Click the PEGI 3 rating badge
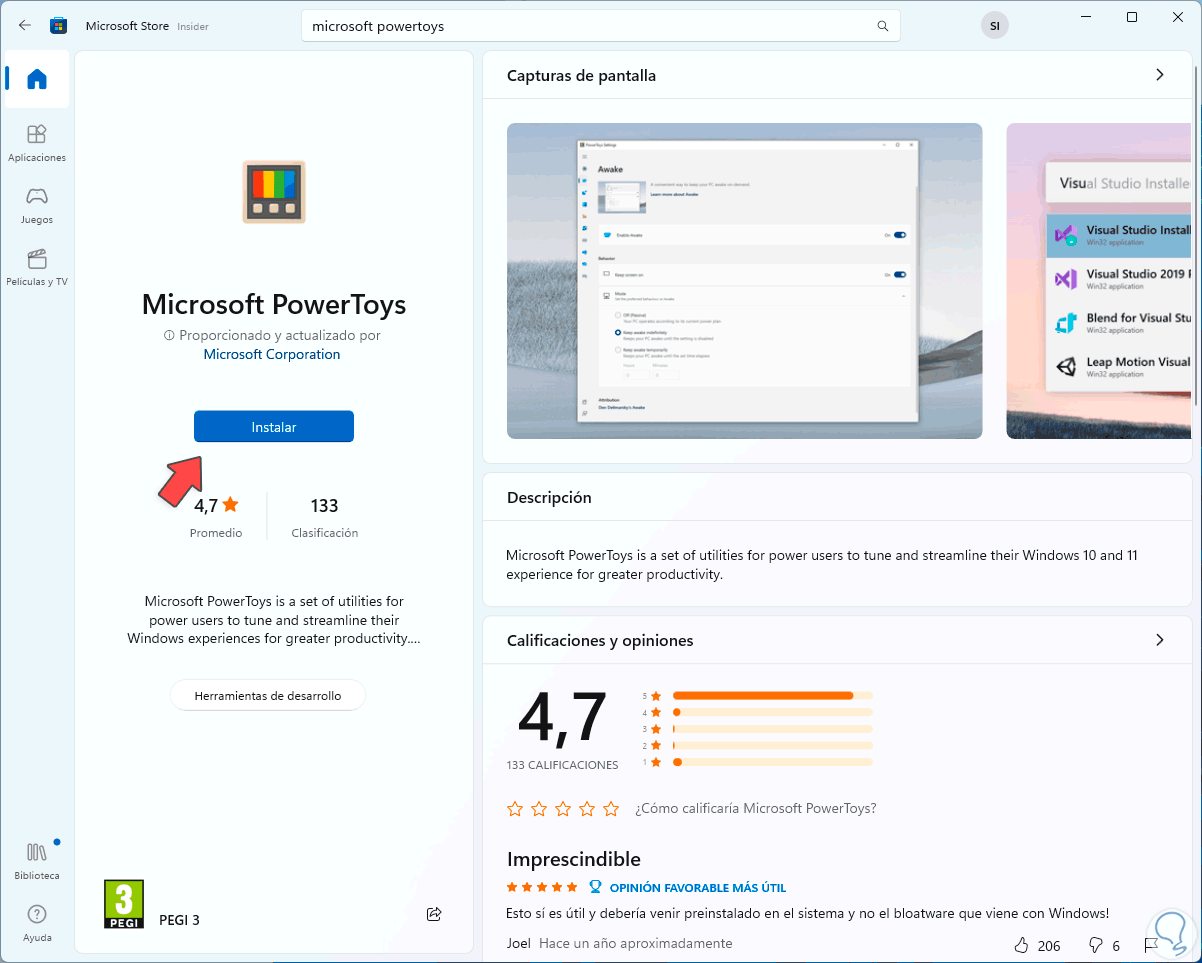1202x963 pixels. point(124,904)
